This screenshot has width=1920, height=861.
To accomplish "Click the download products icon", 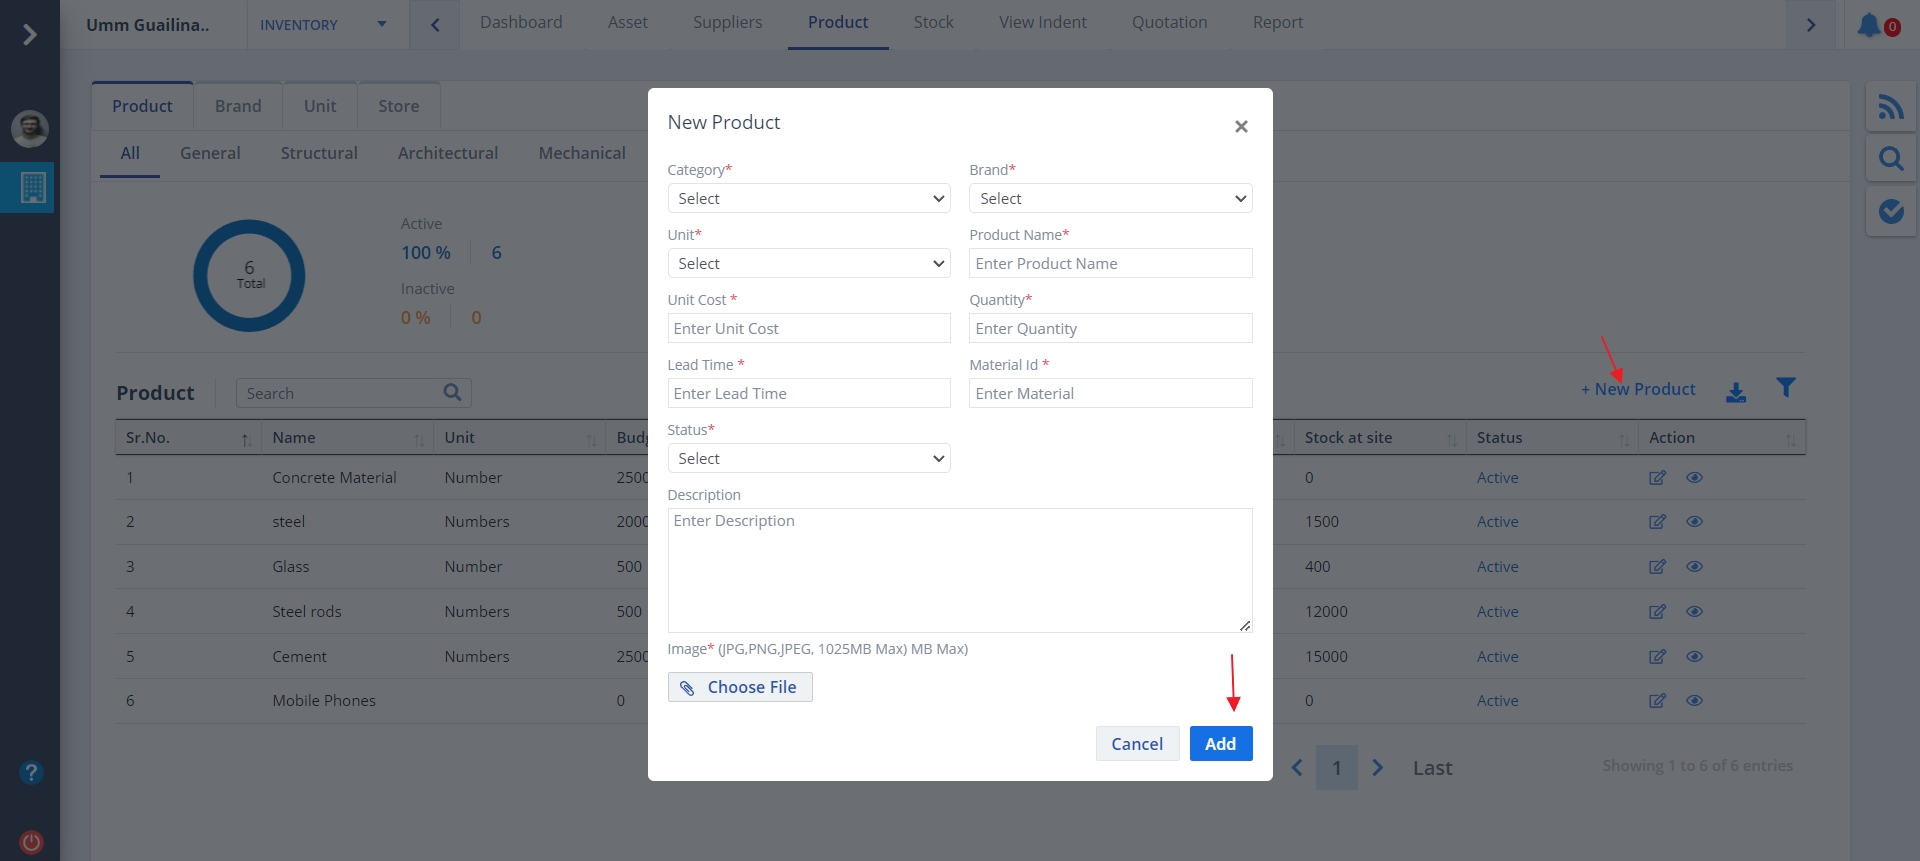I will coord(1736,392).
